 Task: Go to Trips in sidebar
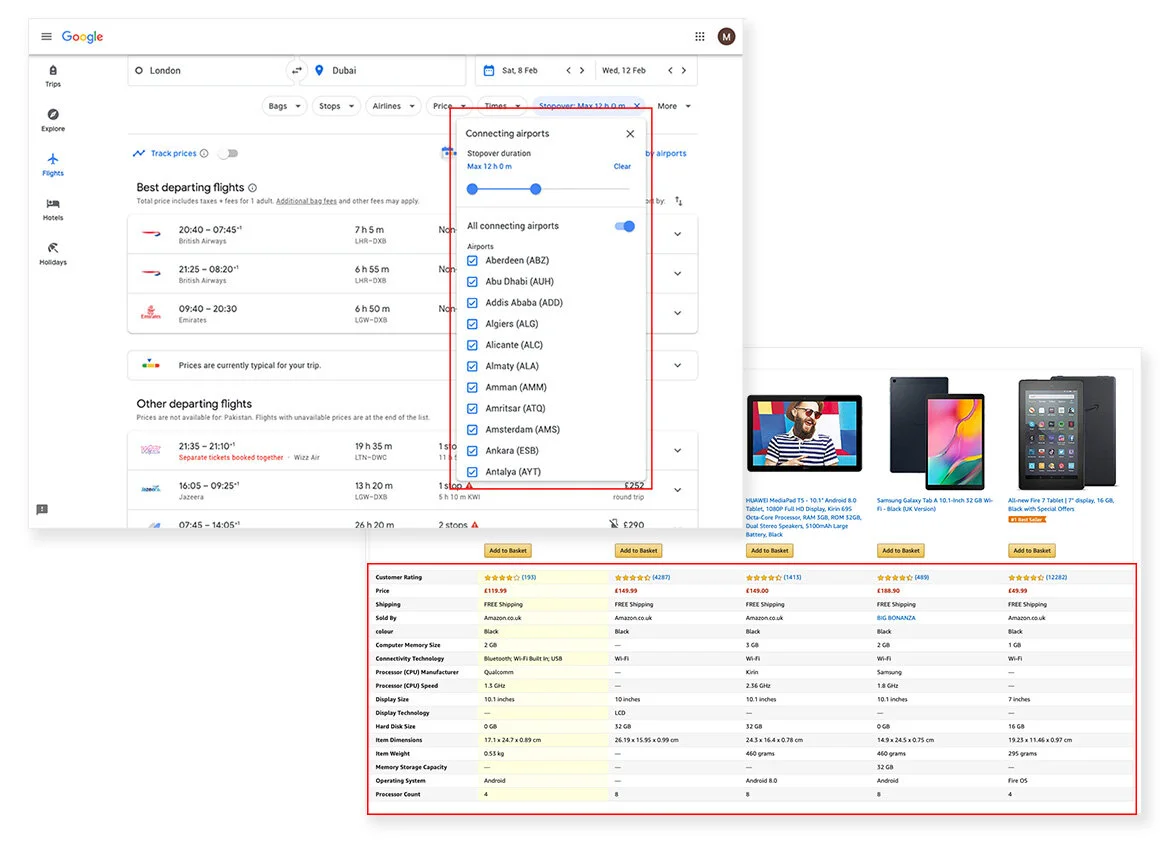coord(53,76)
